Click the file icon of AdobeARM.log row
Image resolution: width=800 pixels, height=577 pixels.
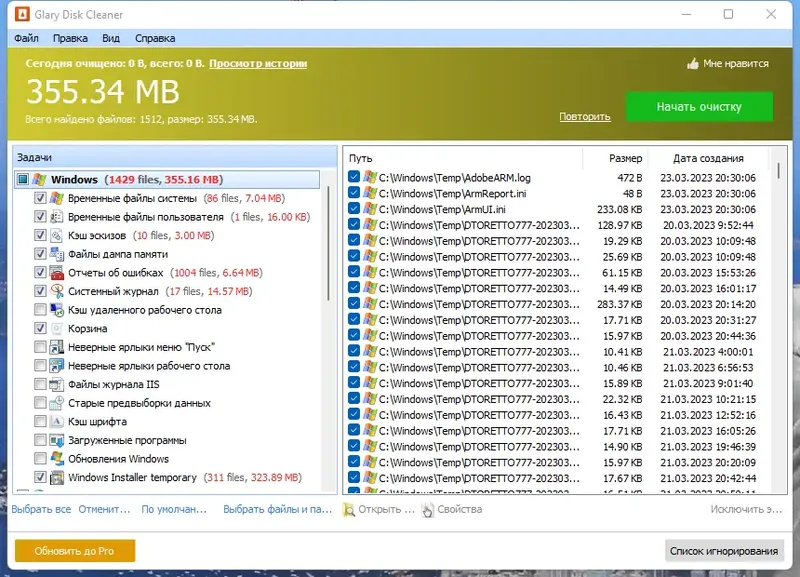click(370, 177)
